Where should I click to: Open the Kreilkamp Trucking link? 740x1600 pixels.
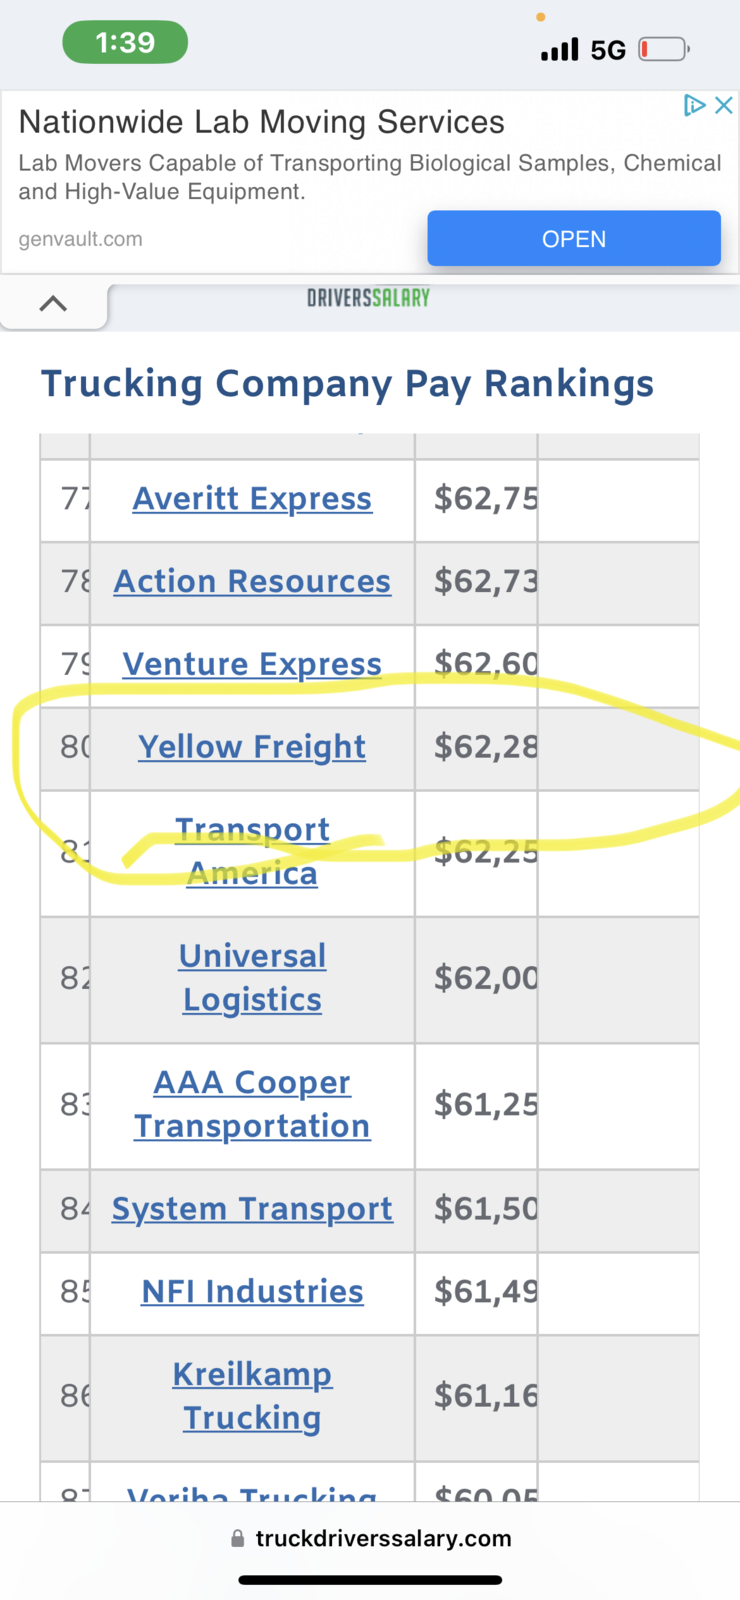pyautogui.click(x=252, y=1397)
